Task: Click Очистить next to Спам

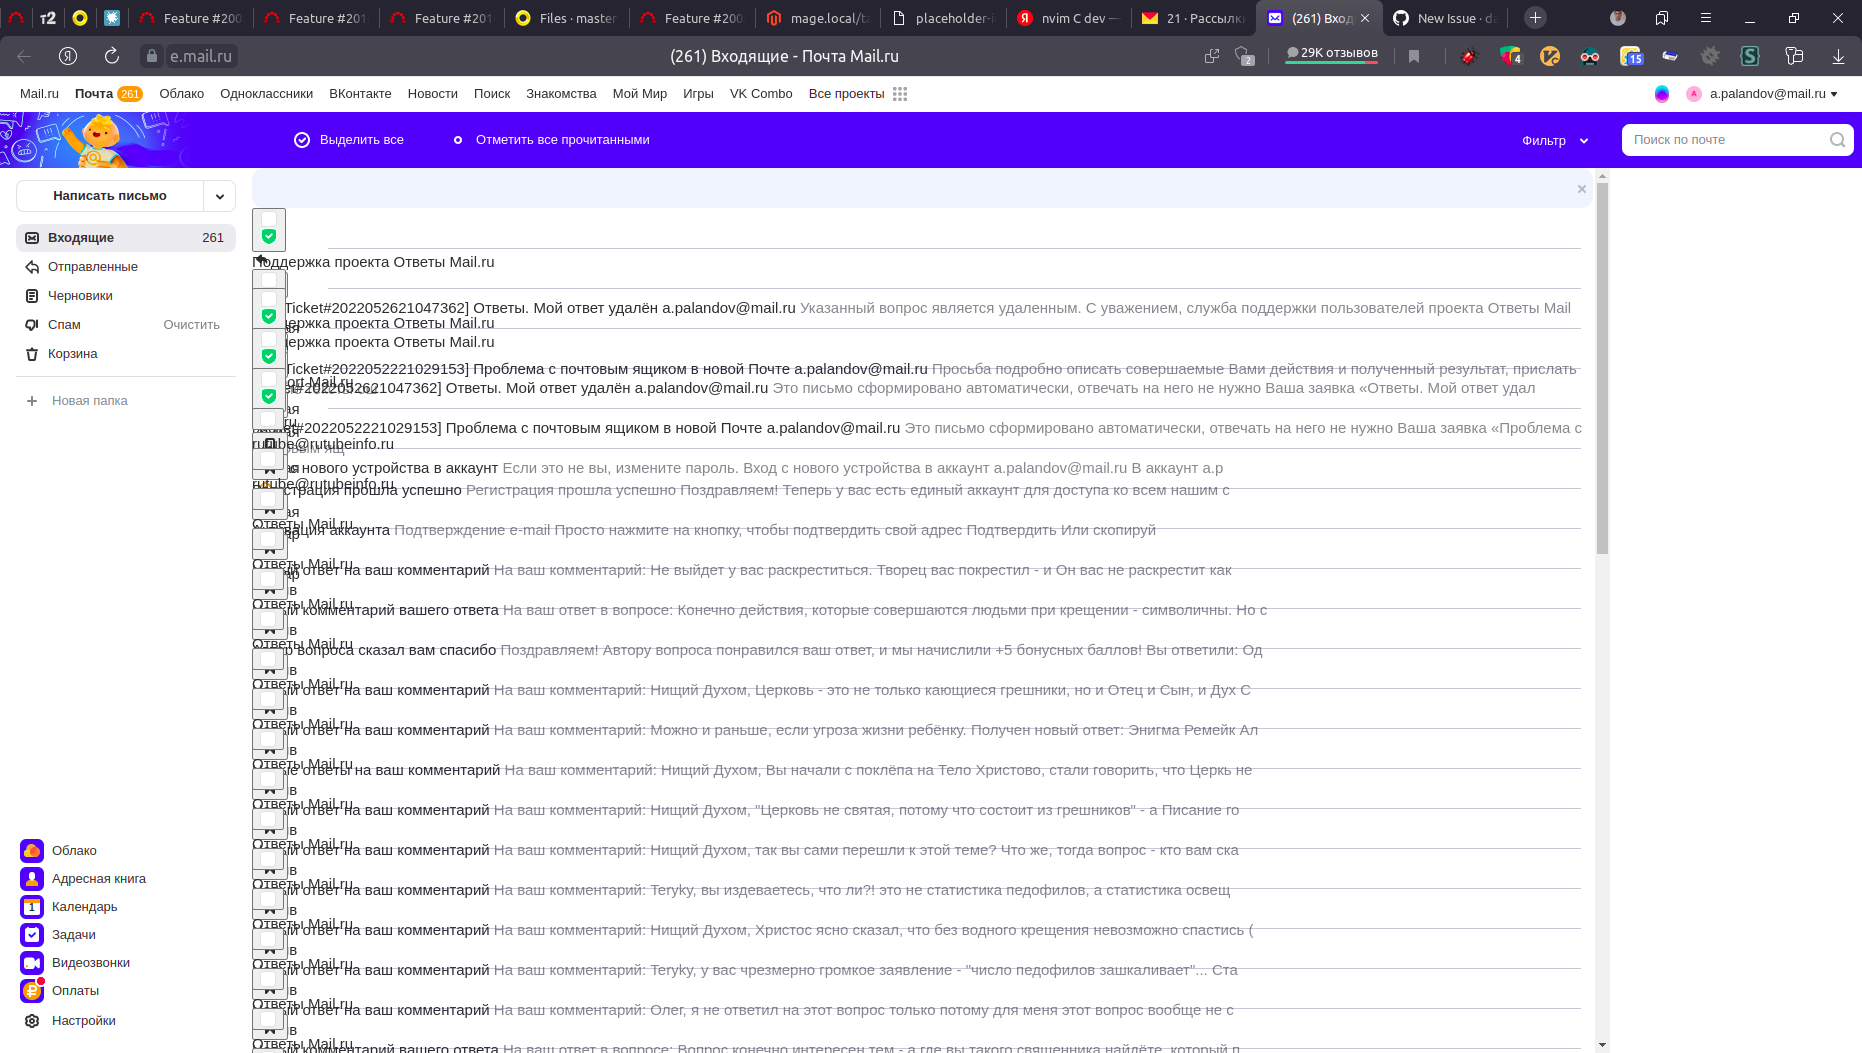Action: [x=191, y=325]
